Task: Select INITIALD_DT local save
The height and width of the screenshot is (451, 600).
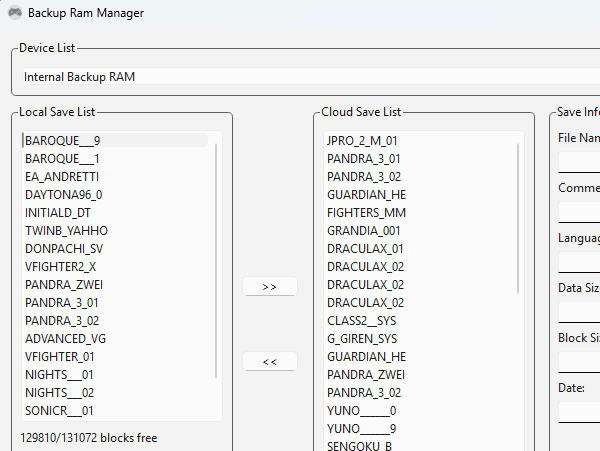Action: pyautogui.click(x=115, y=212)
